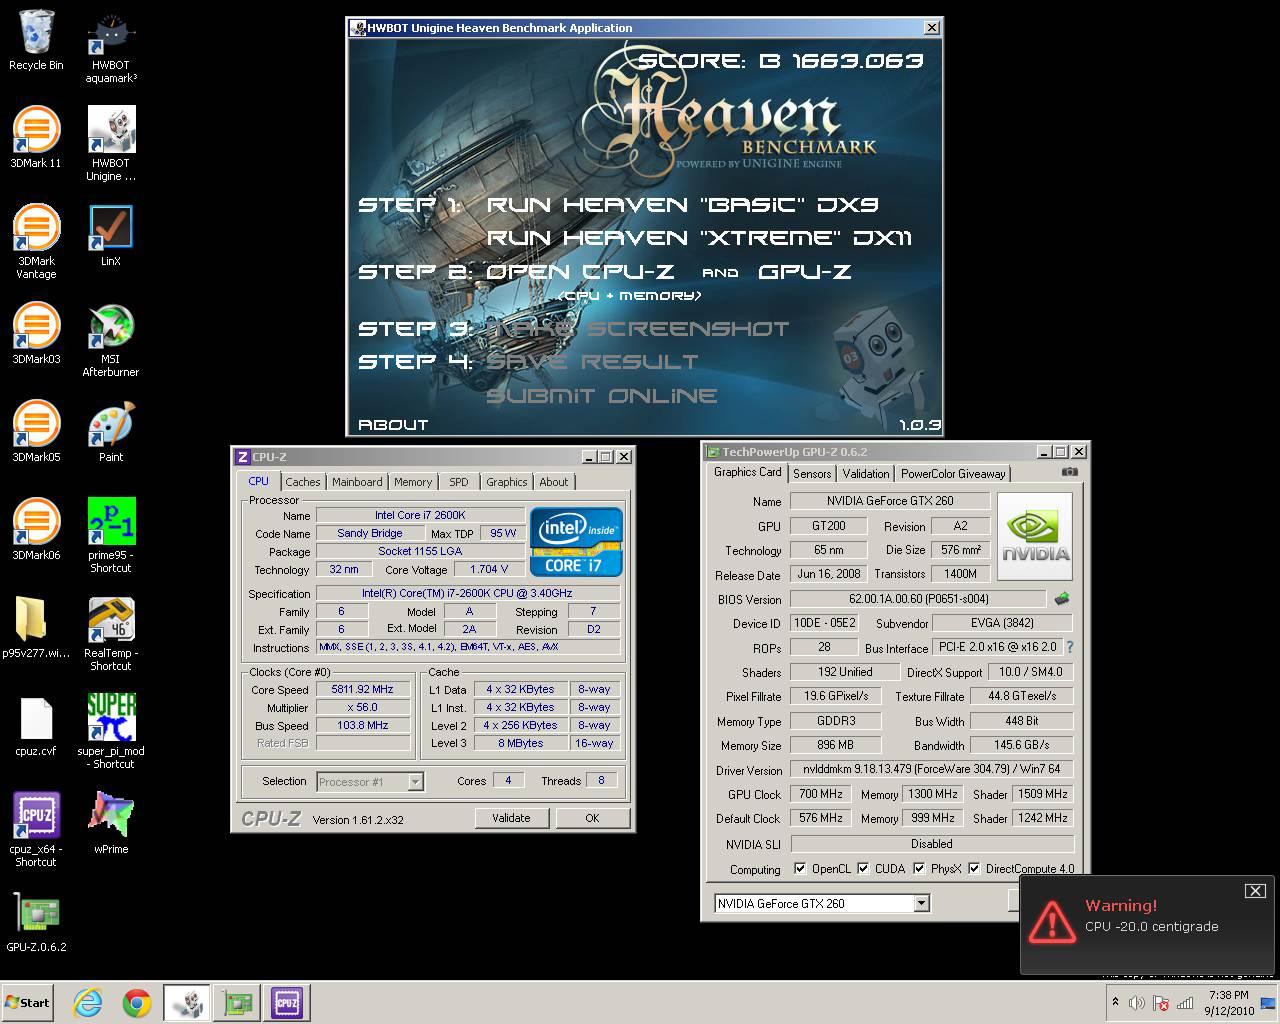
Task: Switch to GPU-Z taskbar button
Action: click(237, 1003)
